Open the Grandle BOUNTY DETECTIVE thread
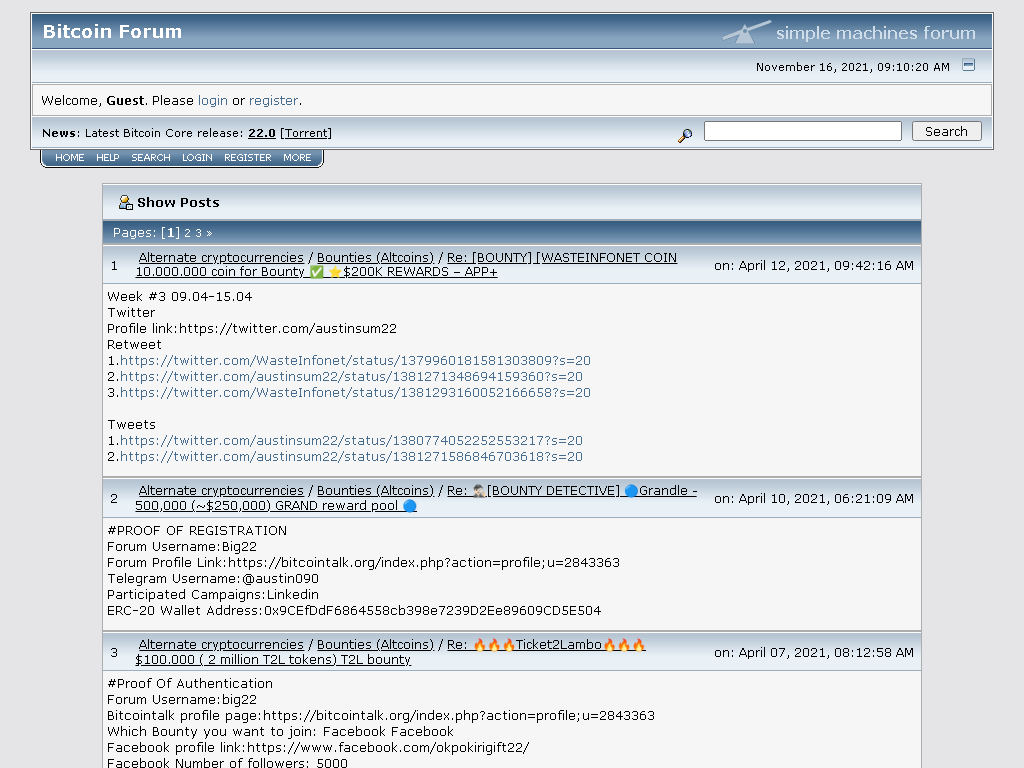The image size is (1024, 768). tap(416, 498)
